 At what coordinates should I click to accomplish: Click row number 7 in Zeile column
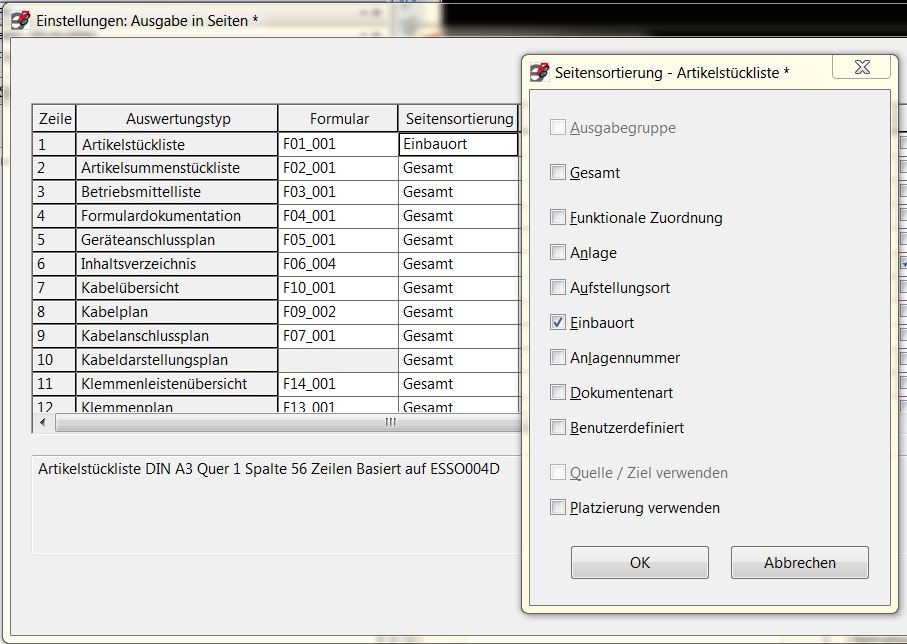tap(54, 288)
